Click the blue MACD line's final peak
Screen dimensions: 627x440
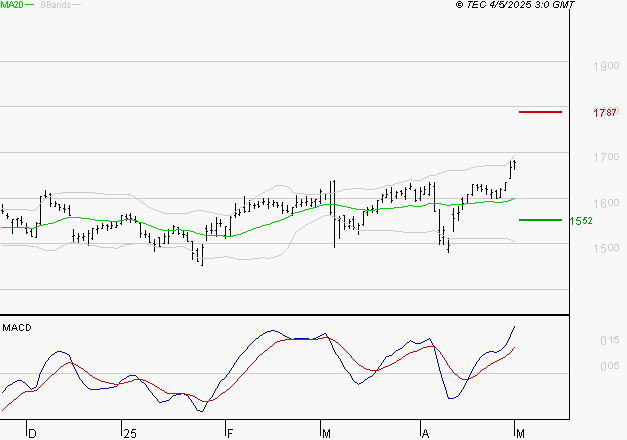tap(515, 326)
